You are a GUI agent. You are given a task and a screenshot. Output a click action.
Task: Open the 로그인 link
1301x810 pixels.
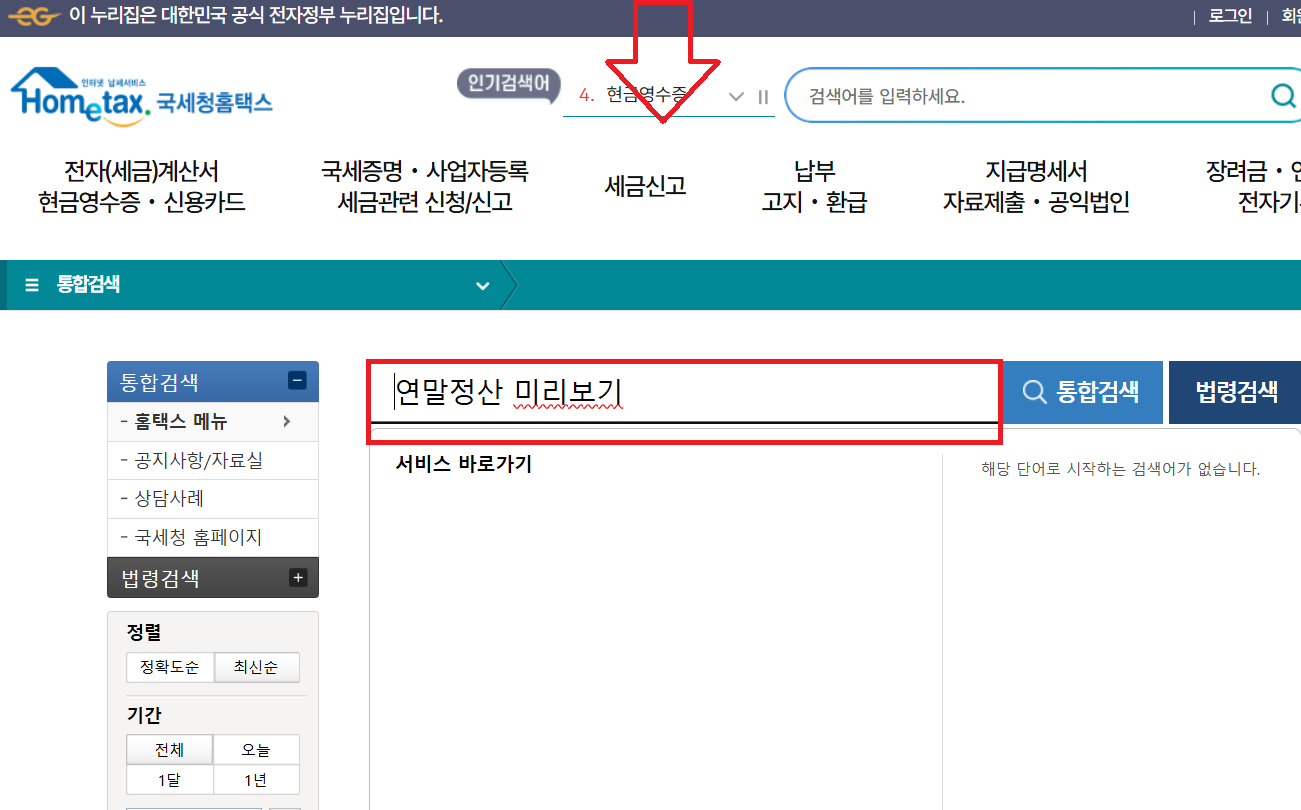pyautogui.click(x=1230, y=16)
